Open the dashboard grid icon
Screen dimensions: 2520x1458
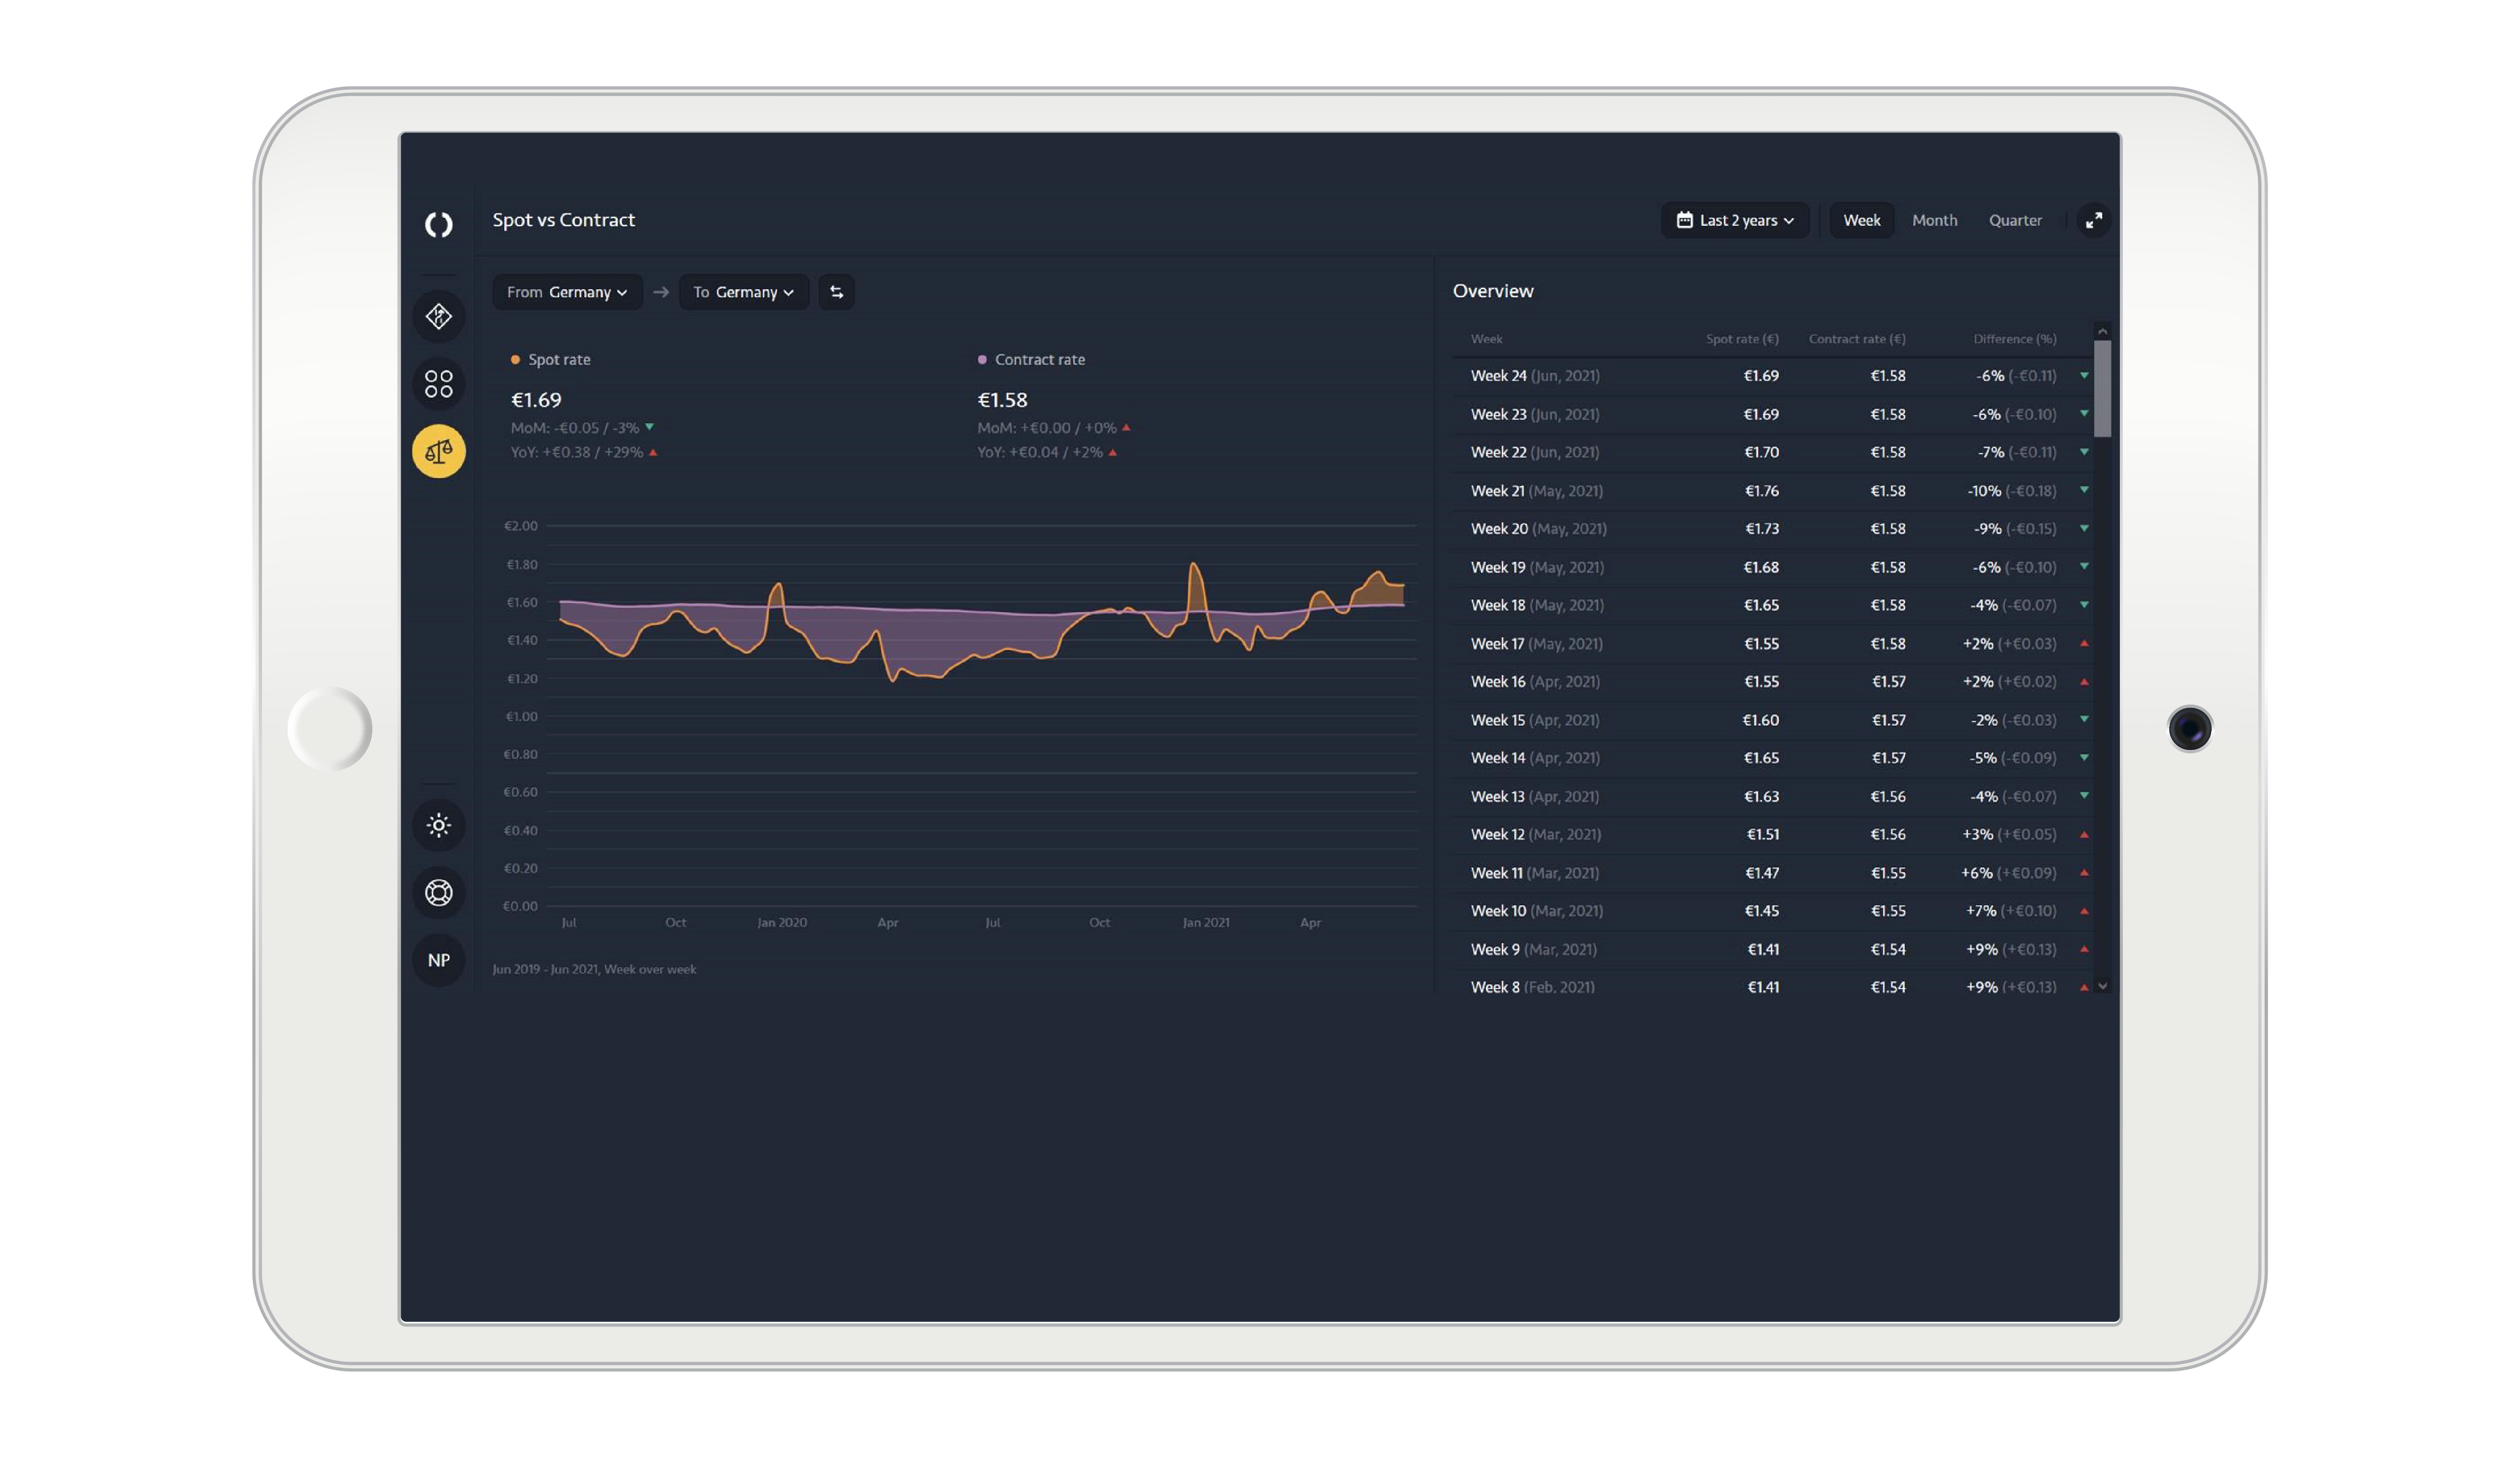click(x=438, y=384)
